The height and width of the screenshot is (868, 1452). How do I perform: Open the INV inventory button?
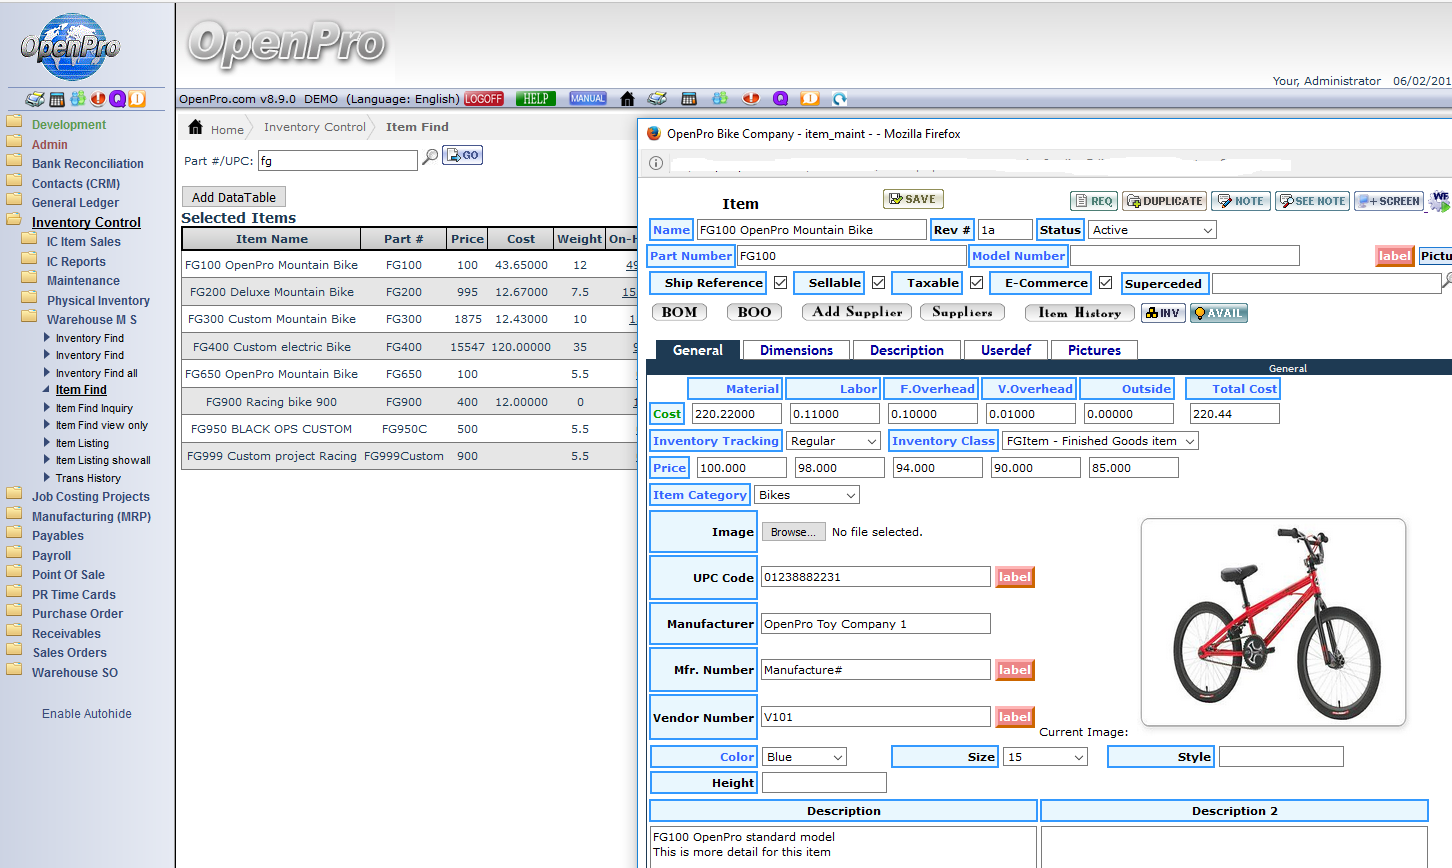click(x=1163, y=313)
